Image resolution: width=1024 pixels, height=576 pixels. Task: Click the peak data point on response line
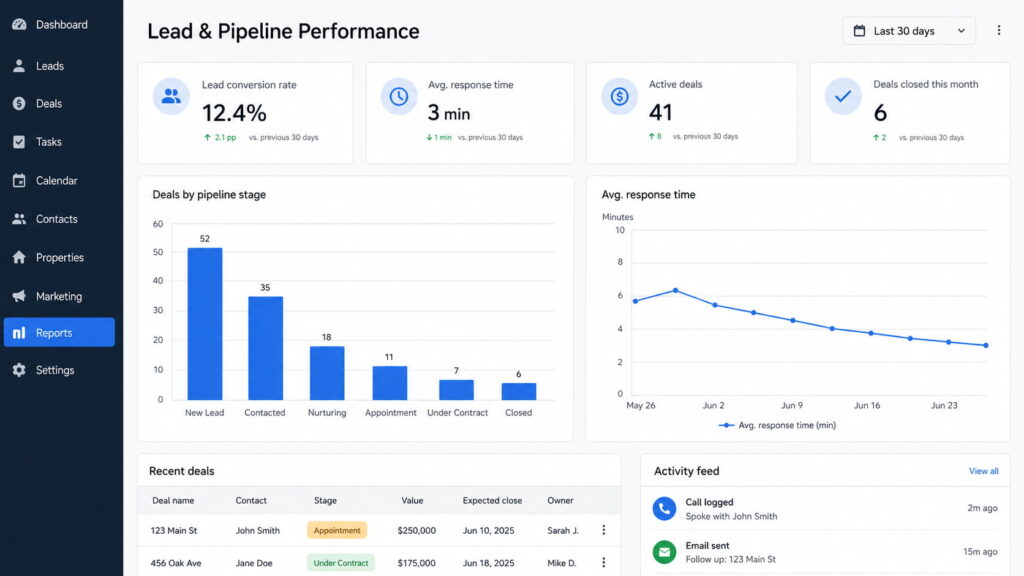[675, 290]
